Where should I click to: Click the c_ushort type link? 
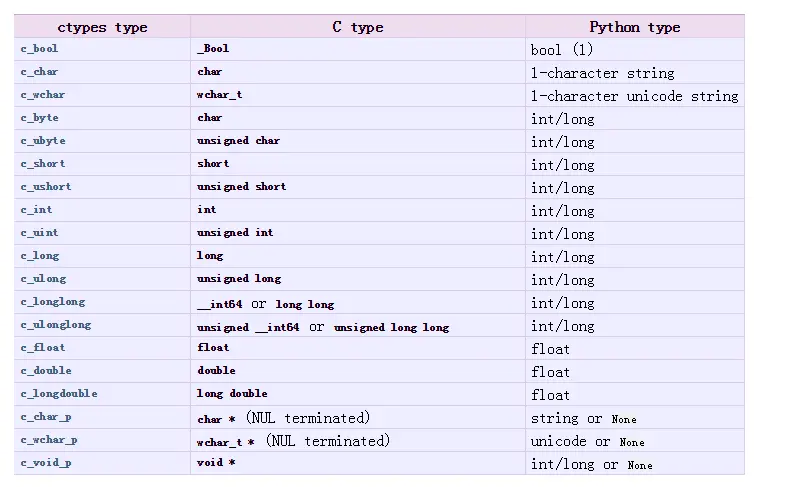(x=45, y=187)
